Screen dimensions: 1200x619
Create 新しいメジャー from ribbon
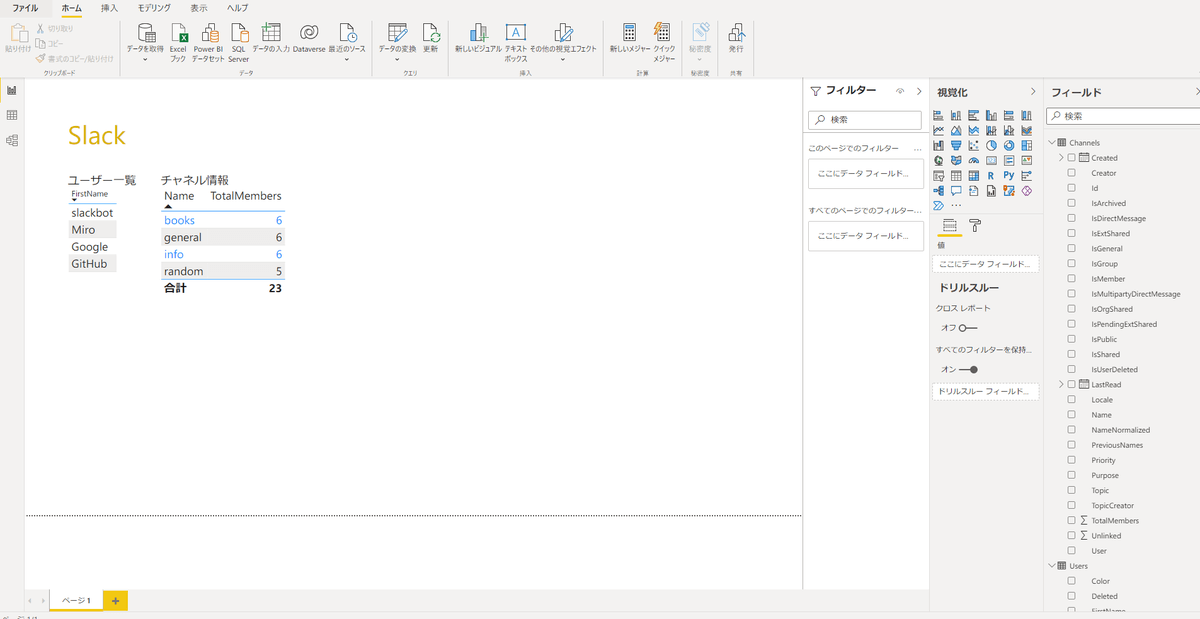pos(630,37)
